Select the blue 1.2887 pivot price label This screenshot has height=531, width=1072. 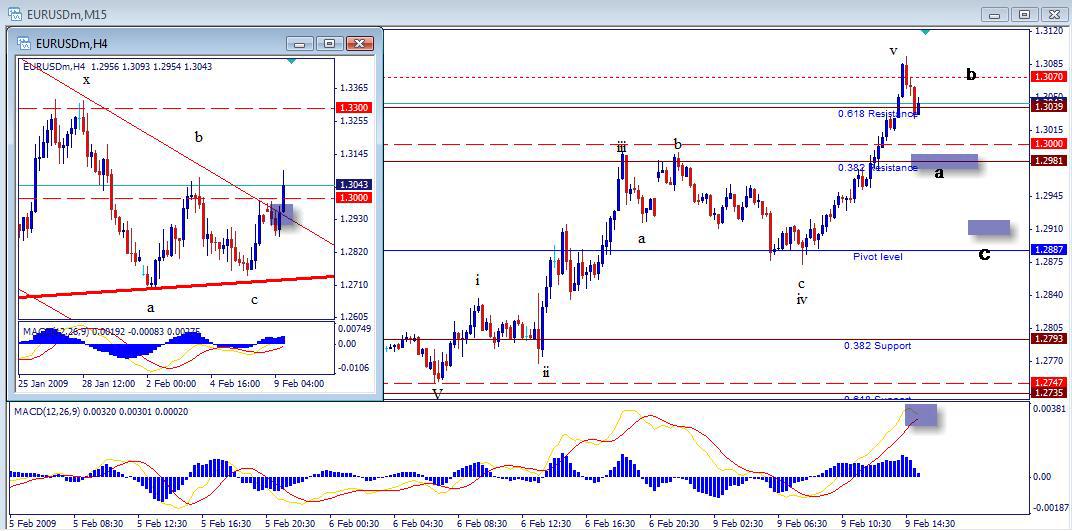tap(1048, 250)
